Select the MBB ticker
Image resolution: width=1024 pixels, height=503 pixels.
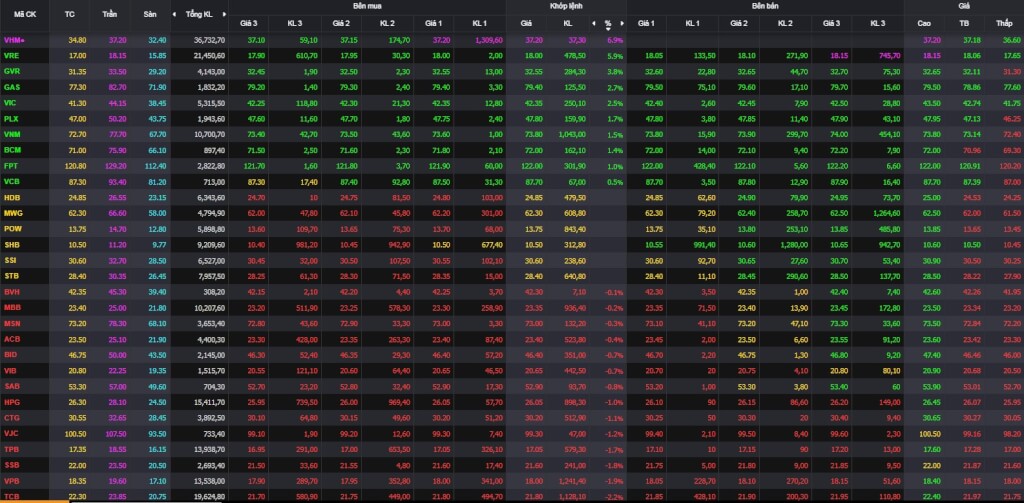coord(12,307)
